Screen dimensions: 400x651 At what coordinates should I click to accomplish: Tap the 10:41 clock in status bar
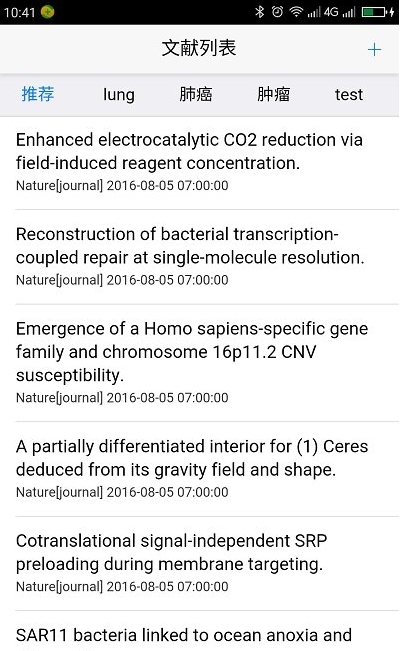pyautogui.click(x=20, y=12)
